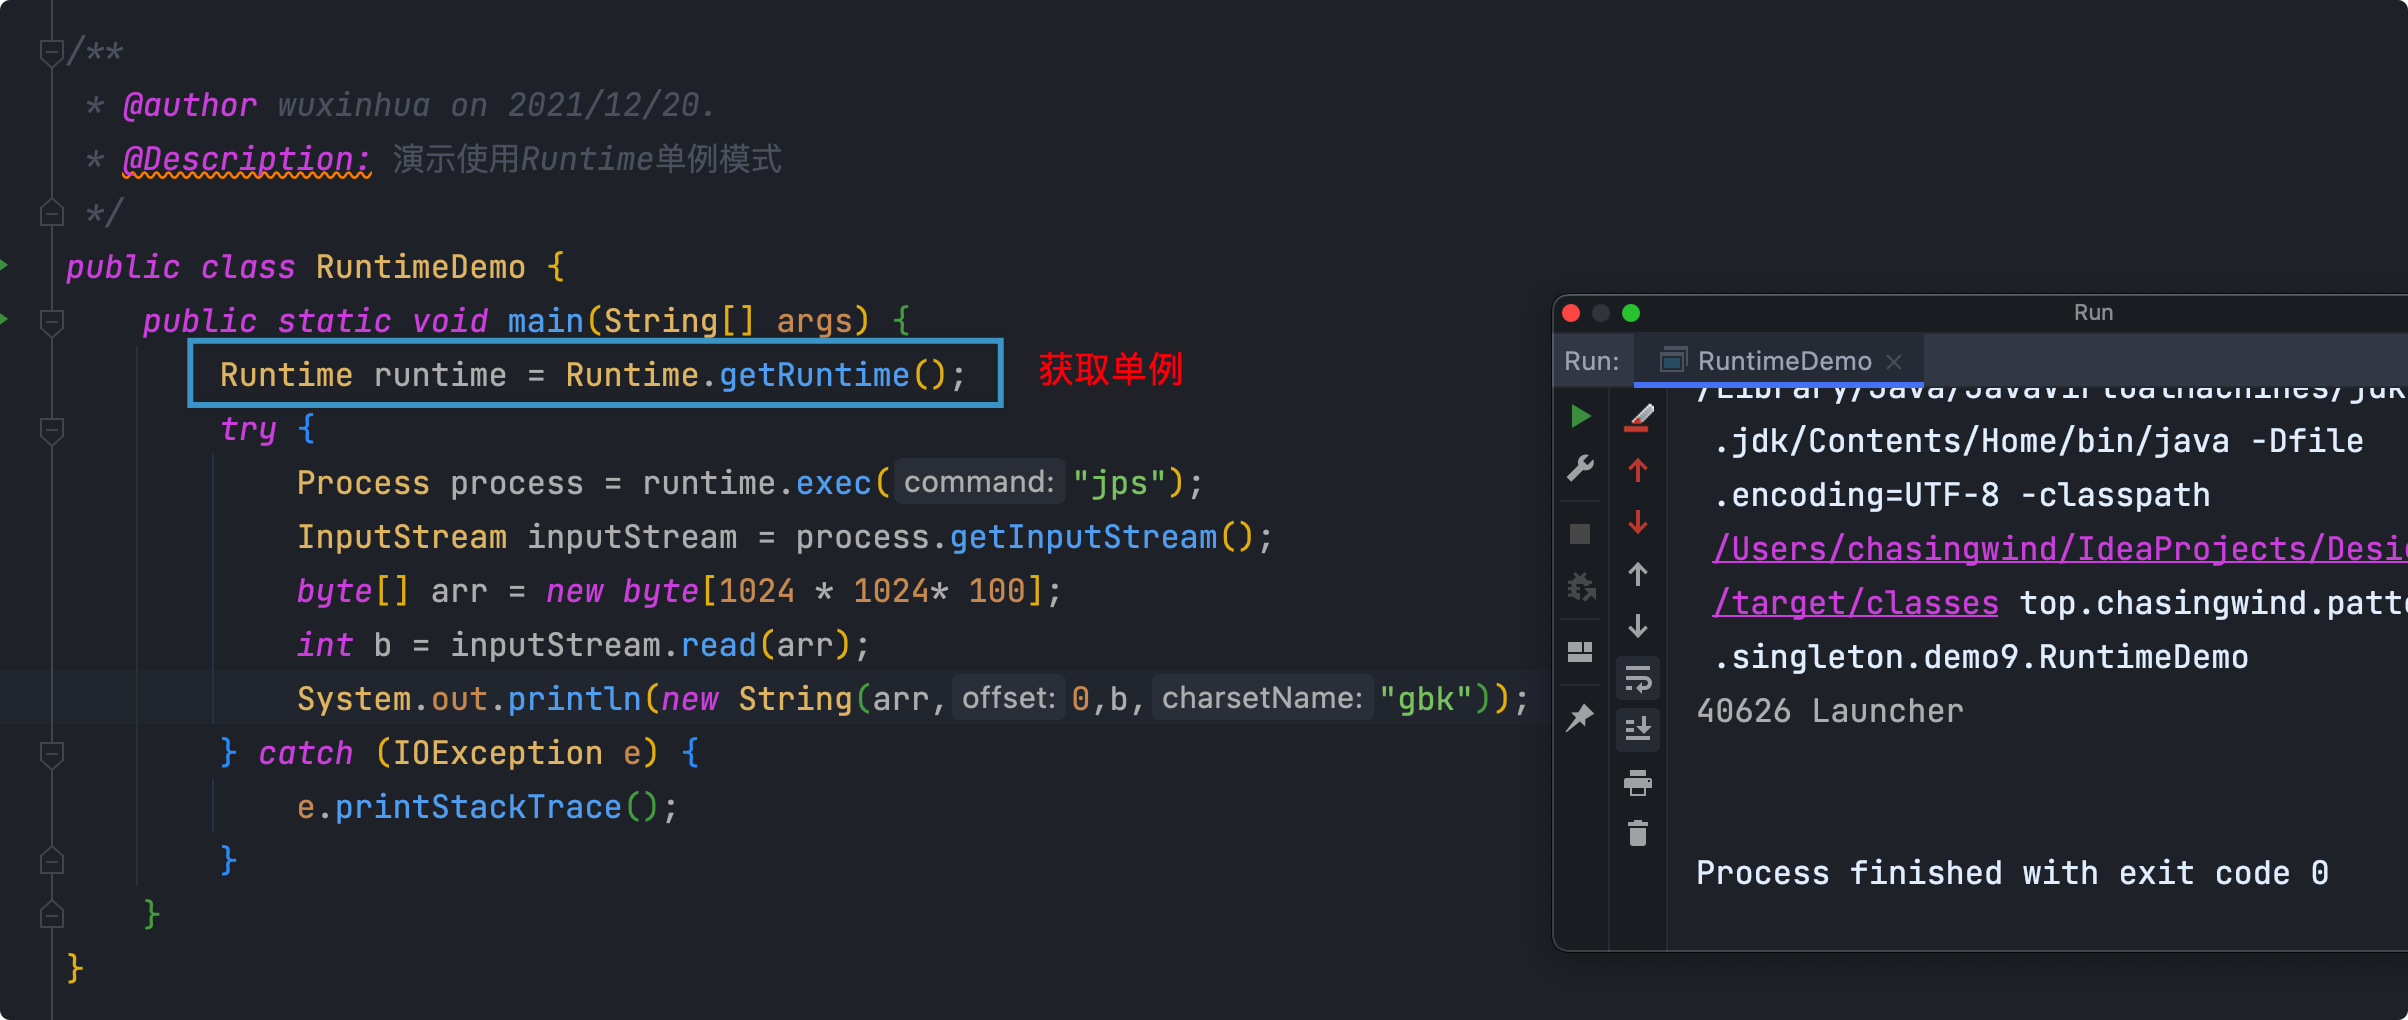Click the "40626 Launcher" console output line
The width and height of the screenshot is (2408, 1020).
click(x=1830, y=711)
